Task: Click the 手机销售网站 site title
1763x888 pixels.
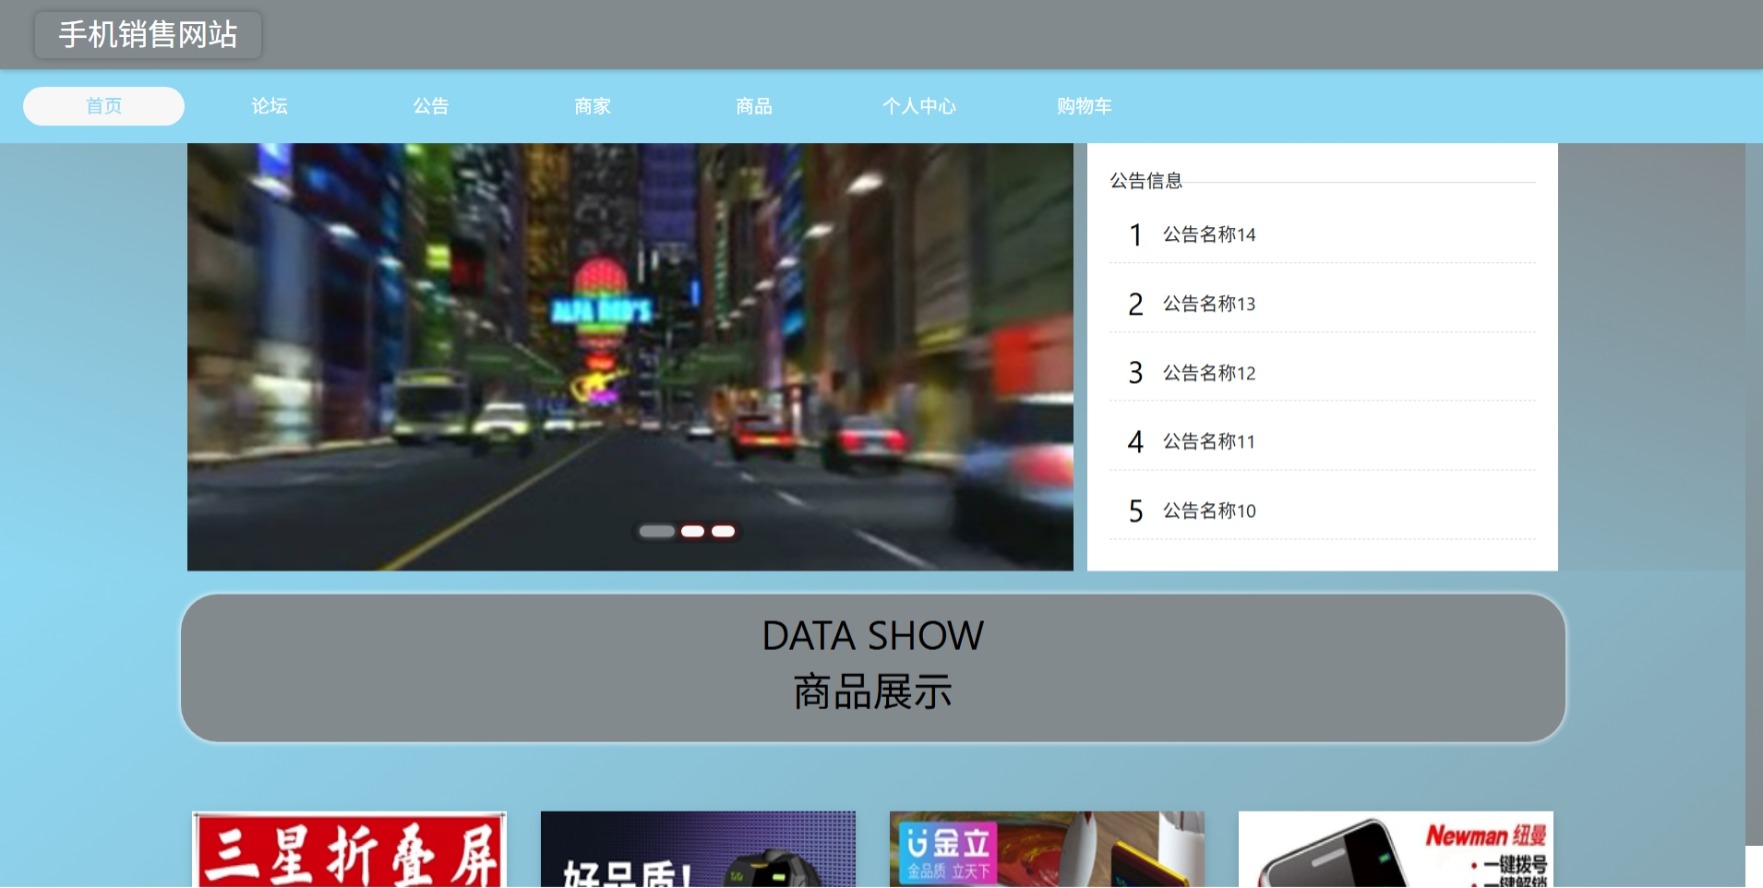Action: pyautogui.click(x=148, y=35)
